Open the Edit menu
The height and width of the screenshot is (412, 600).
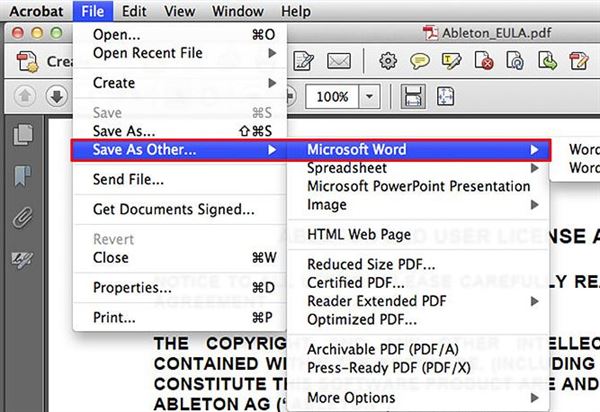[134, 11]
